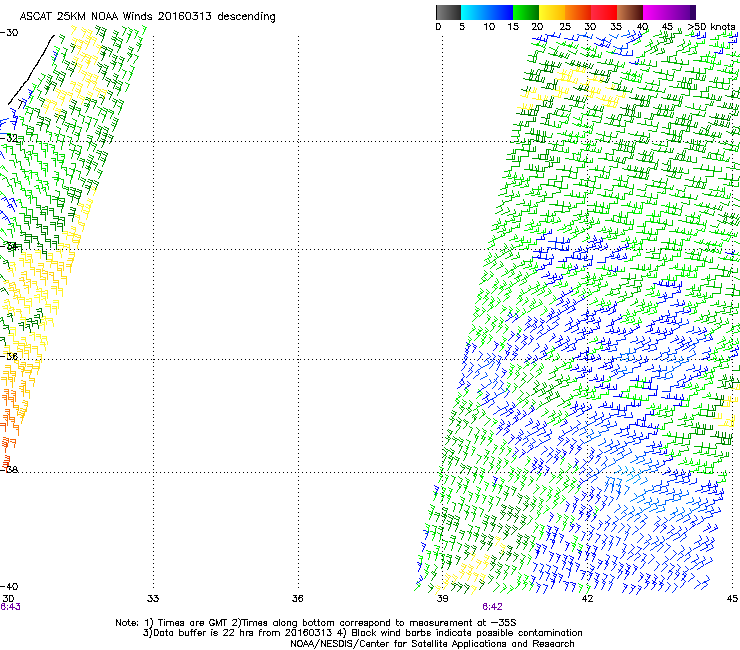Click the '-32' latitude axis label
The image size is (740, 650).
pos(9,138)
